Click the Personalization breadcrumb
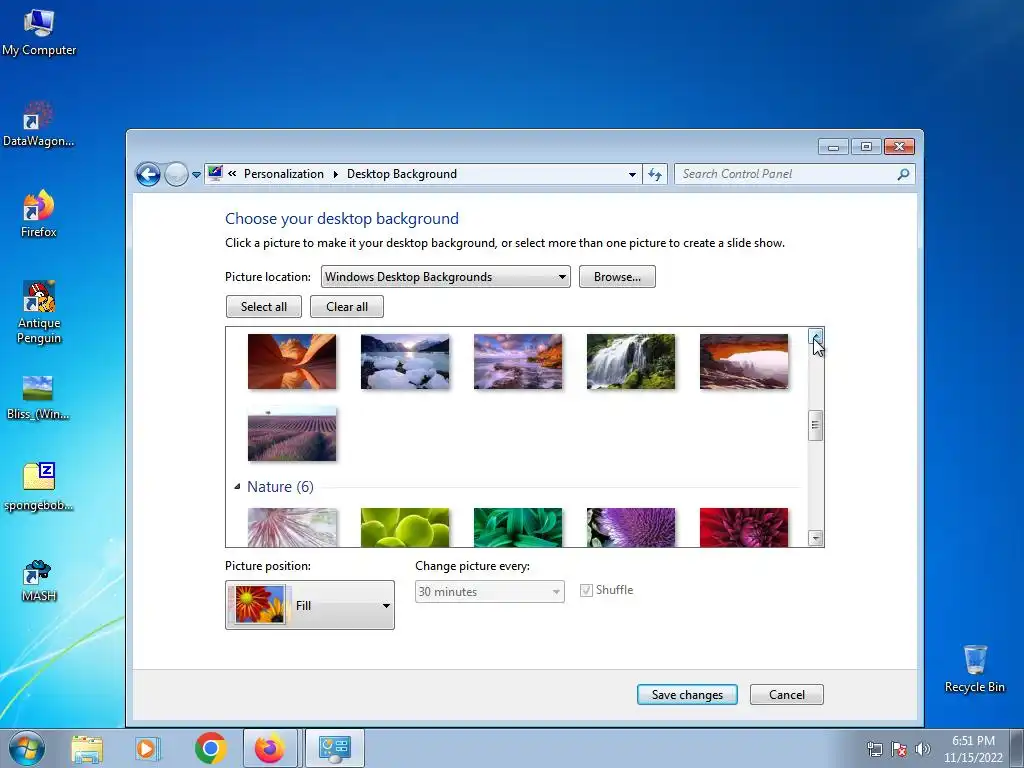Viewport: 1024px width, 768px height. (x=283, y=174)
